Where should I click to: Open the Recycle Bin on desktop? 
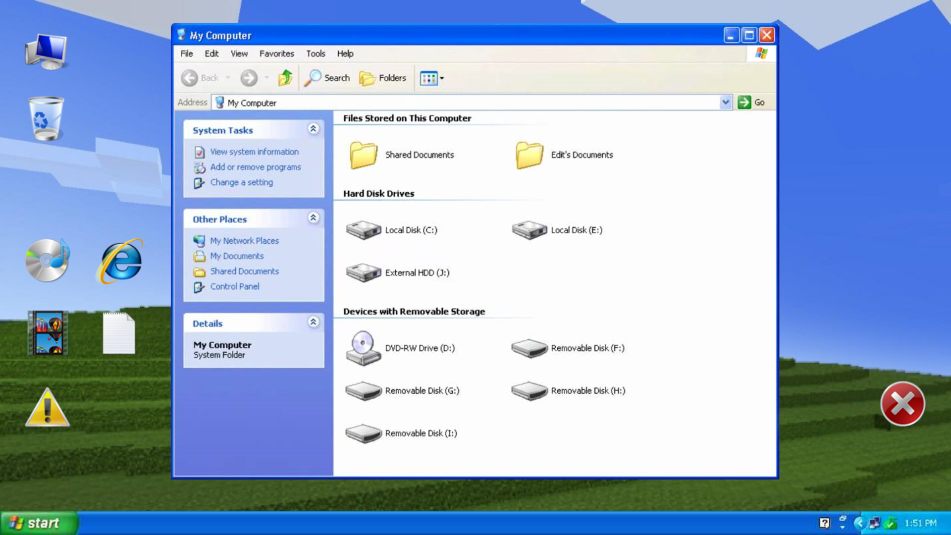(x=46, y=119)
